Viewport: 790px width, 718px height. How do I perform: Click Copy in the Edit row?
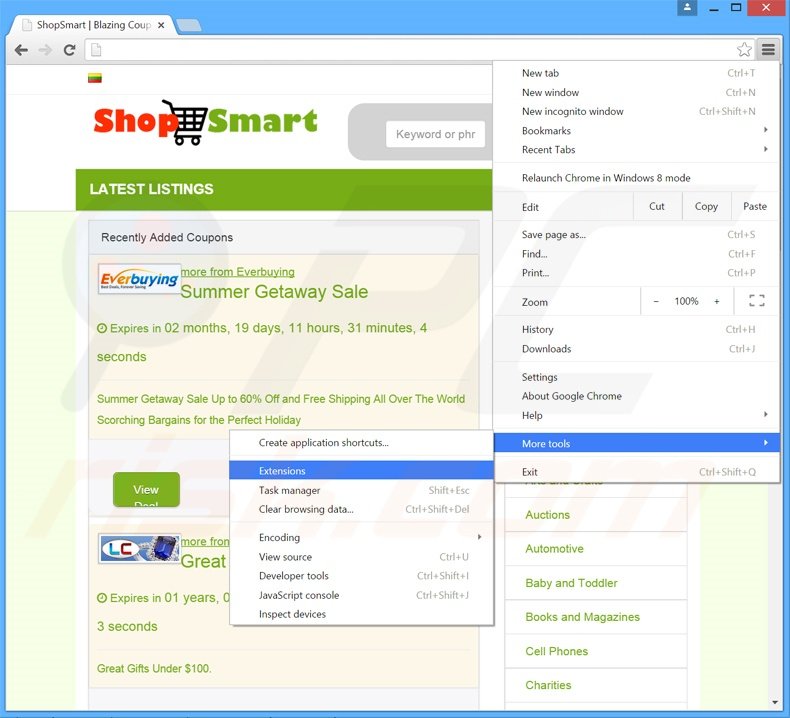(x=706, y=206)
